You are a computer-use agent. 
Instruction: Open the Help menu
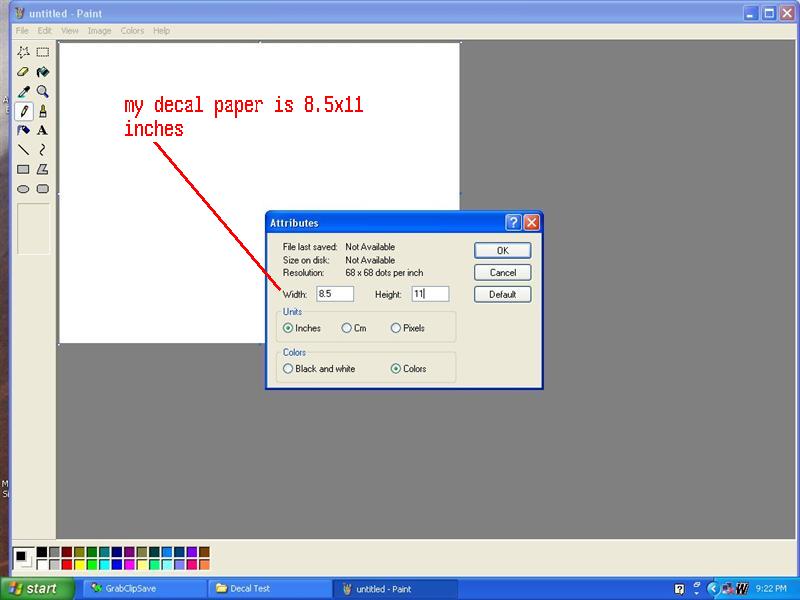click(161, 31)
